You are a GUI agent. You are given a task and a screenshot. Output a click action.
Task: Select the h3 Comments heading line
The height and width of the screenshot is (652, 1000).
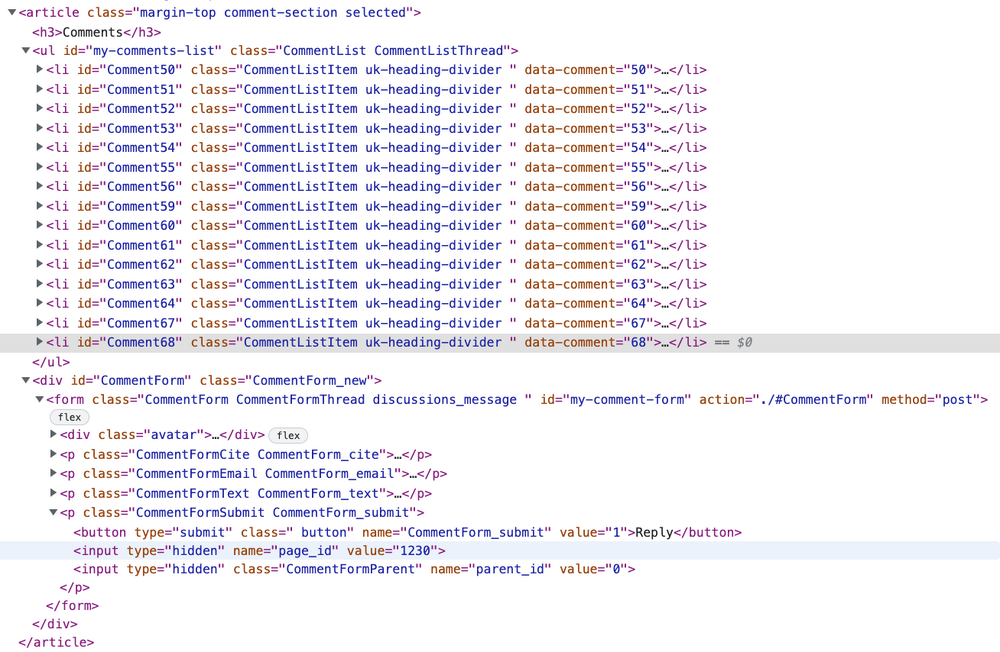click(x=96, y=32)
